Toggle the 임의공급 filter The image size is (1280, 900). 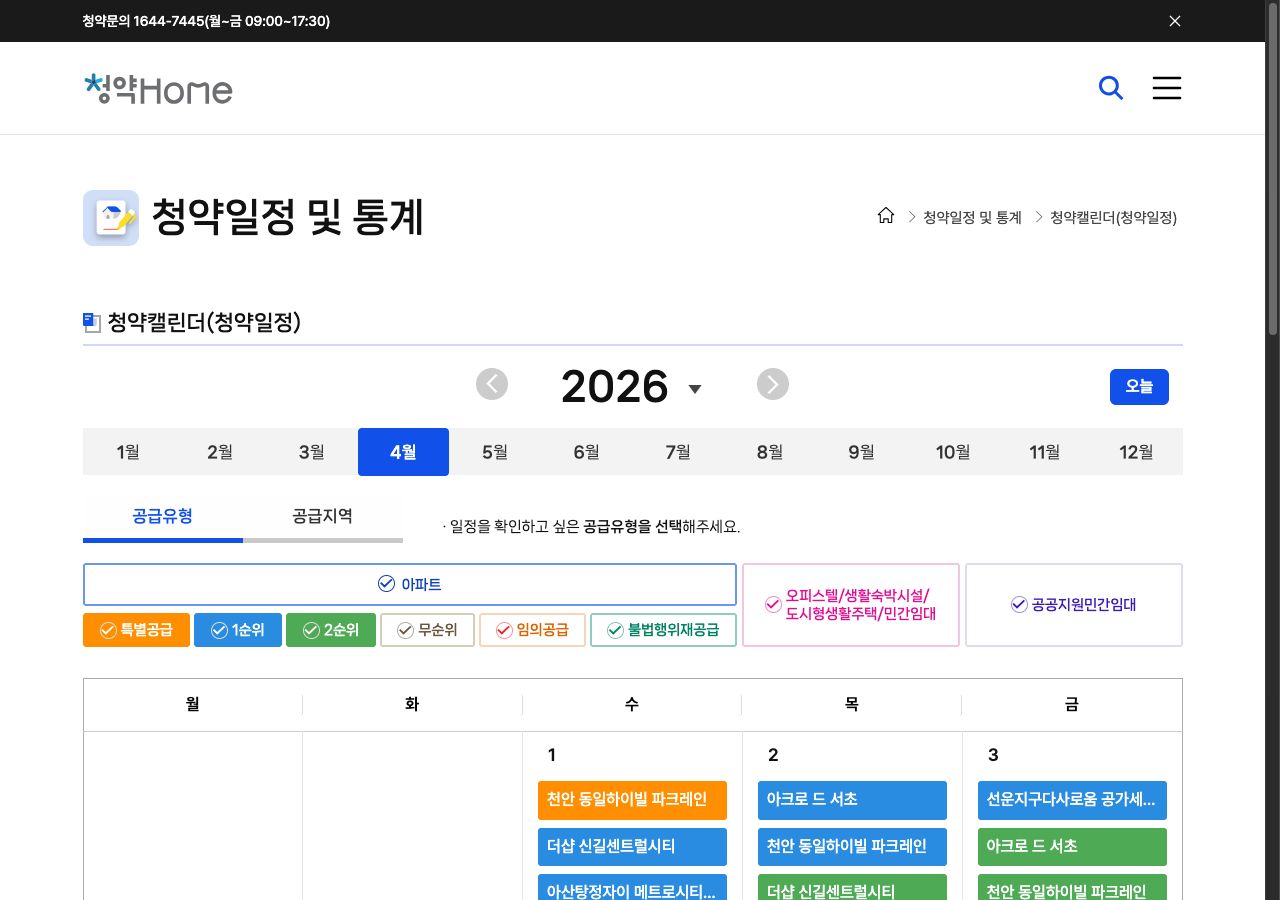click(x=532, y=630)
